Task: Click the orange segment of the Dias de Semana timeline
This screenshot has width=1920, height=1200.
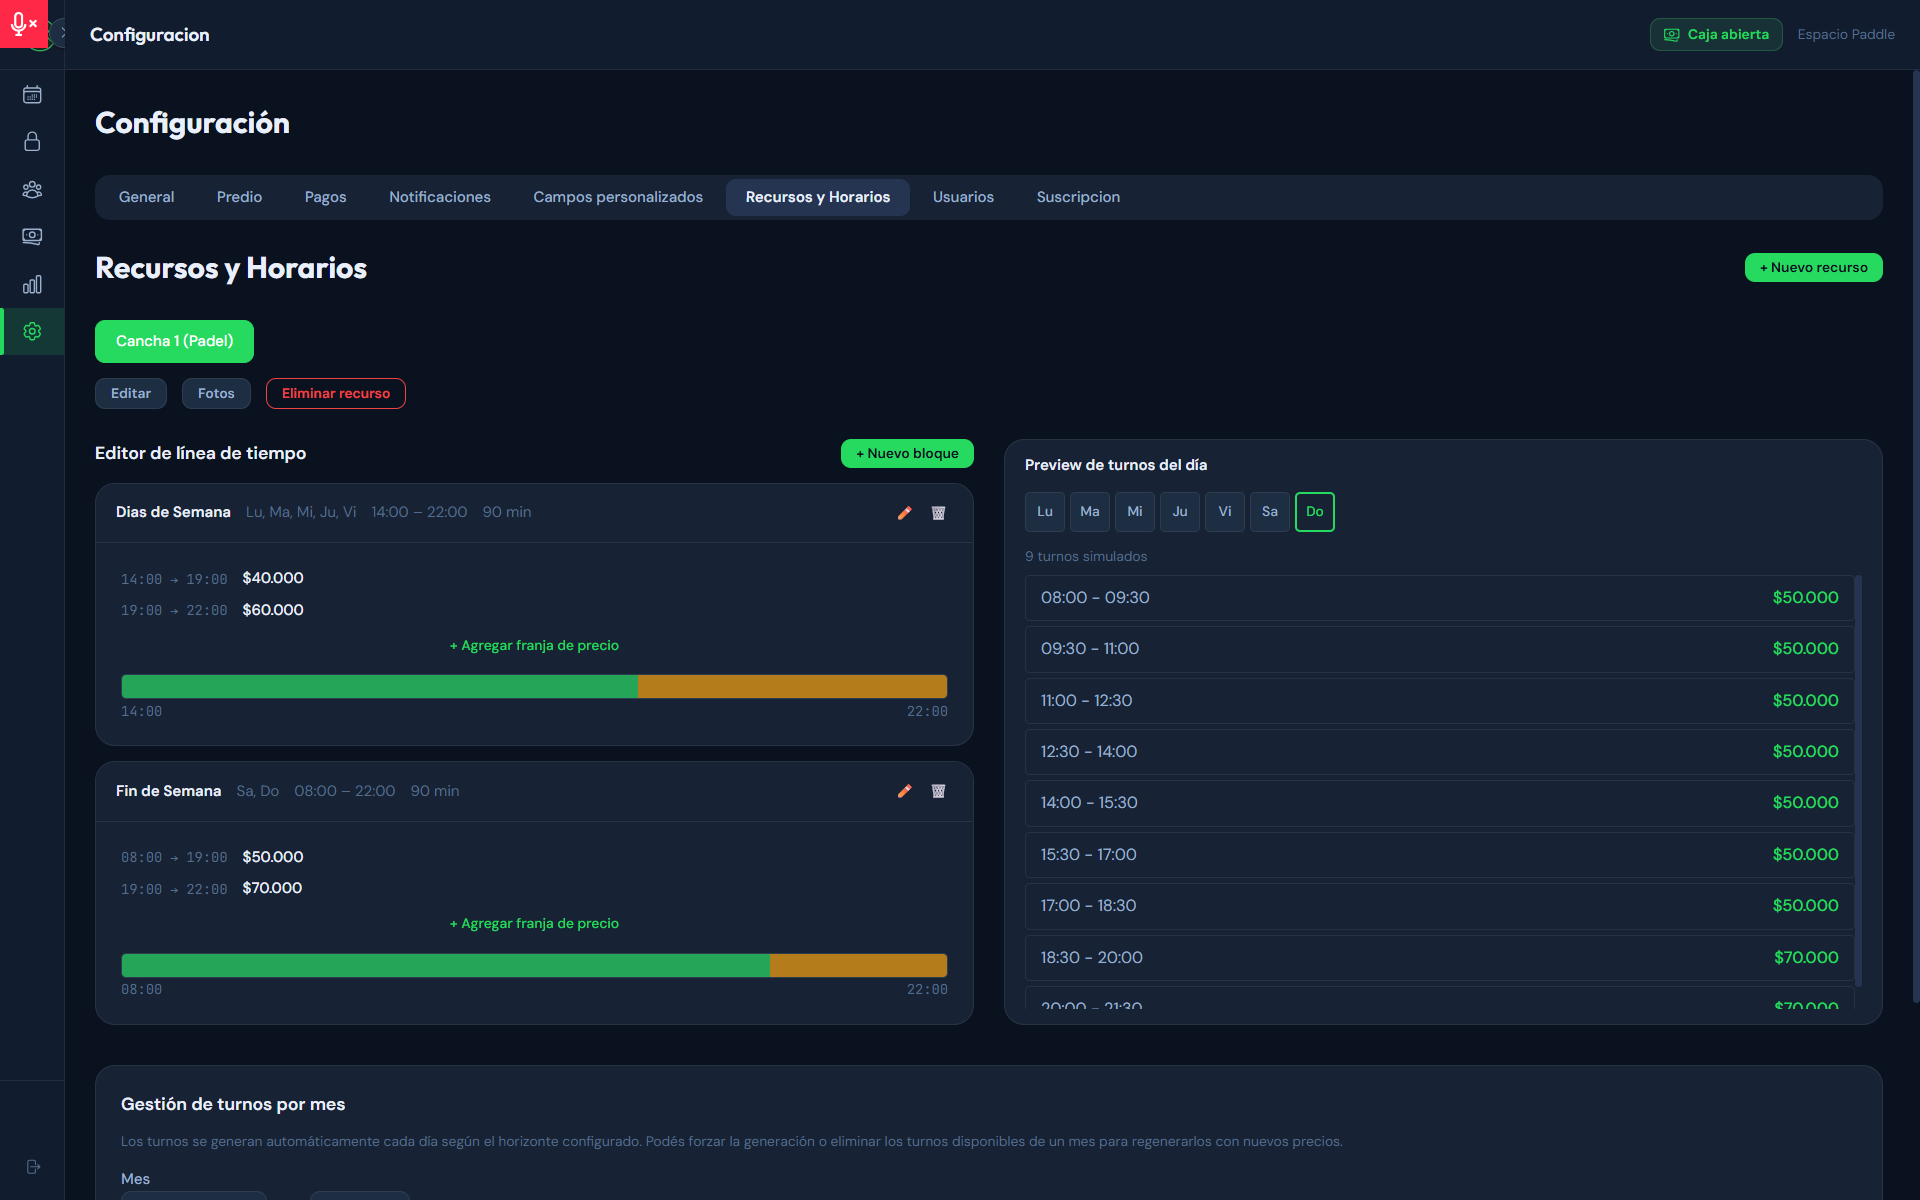Action: pyautogui.click(x=792, y=686)
